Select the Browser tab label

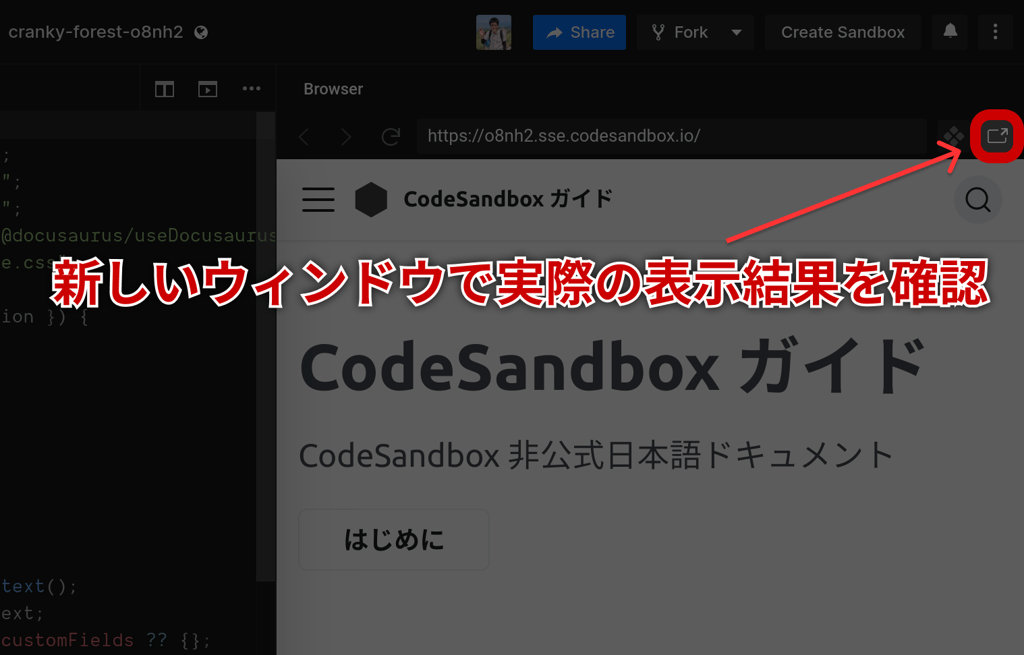333,88
